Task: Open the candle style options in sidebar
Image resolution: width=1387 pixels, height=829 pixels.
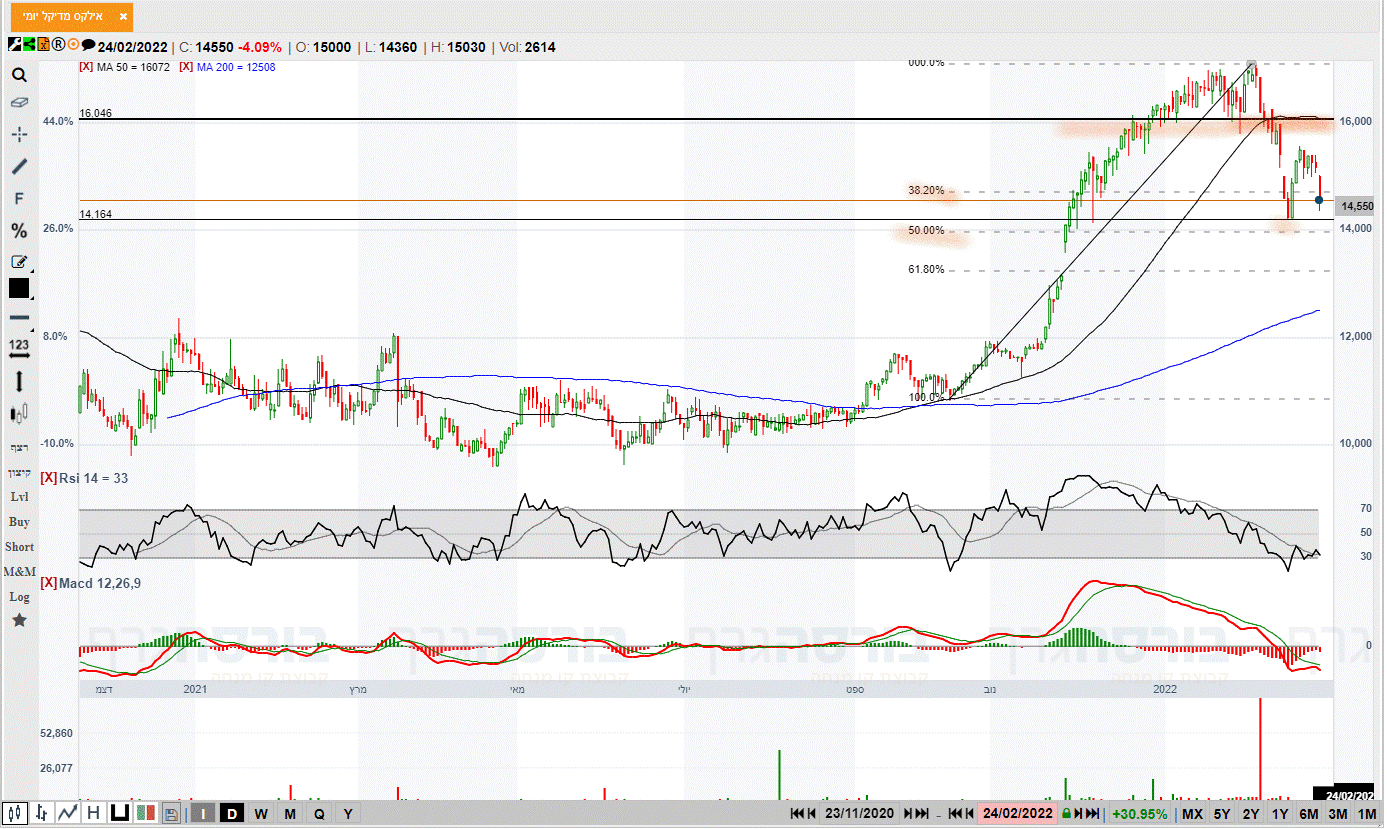Action: coord(19,413)
